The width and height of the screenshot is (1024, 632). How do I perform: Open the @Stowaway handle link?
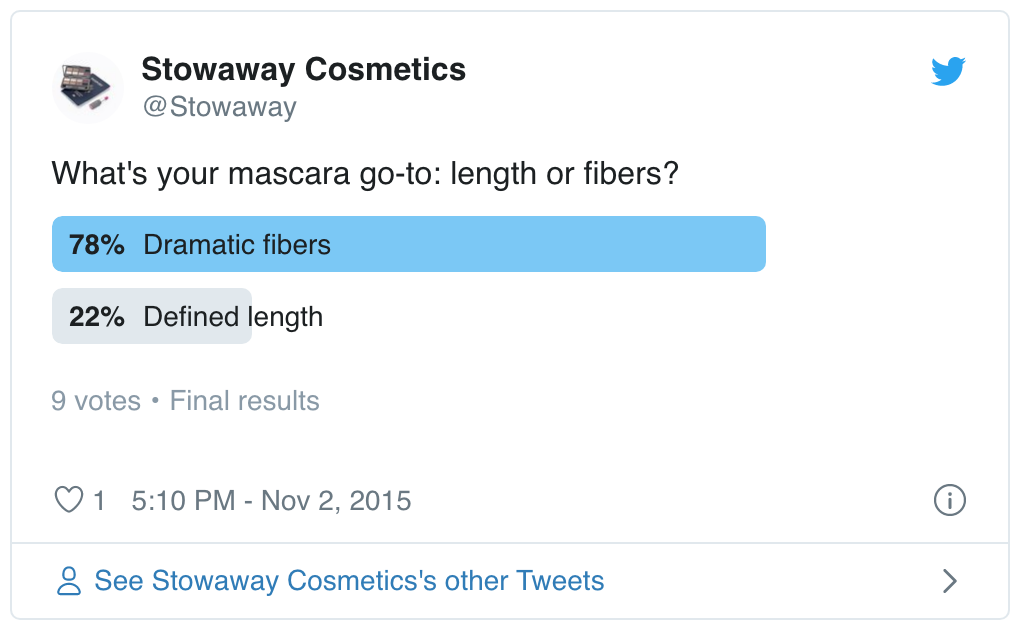click(x=219, y=106)
